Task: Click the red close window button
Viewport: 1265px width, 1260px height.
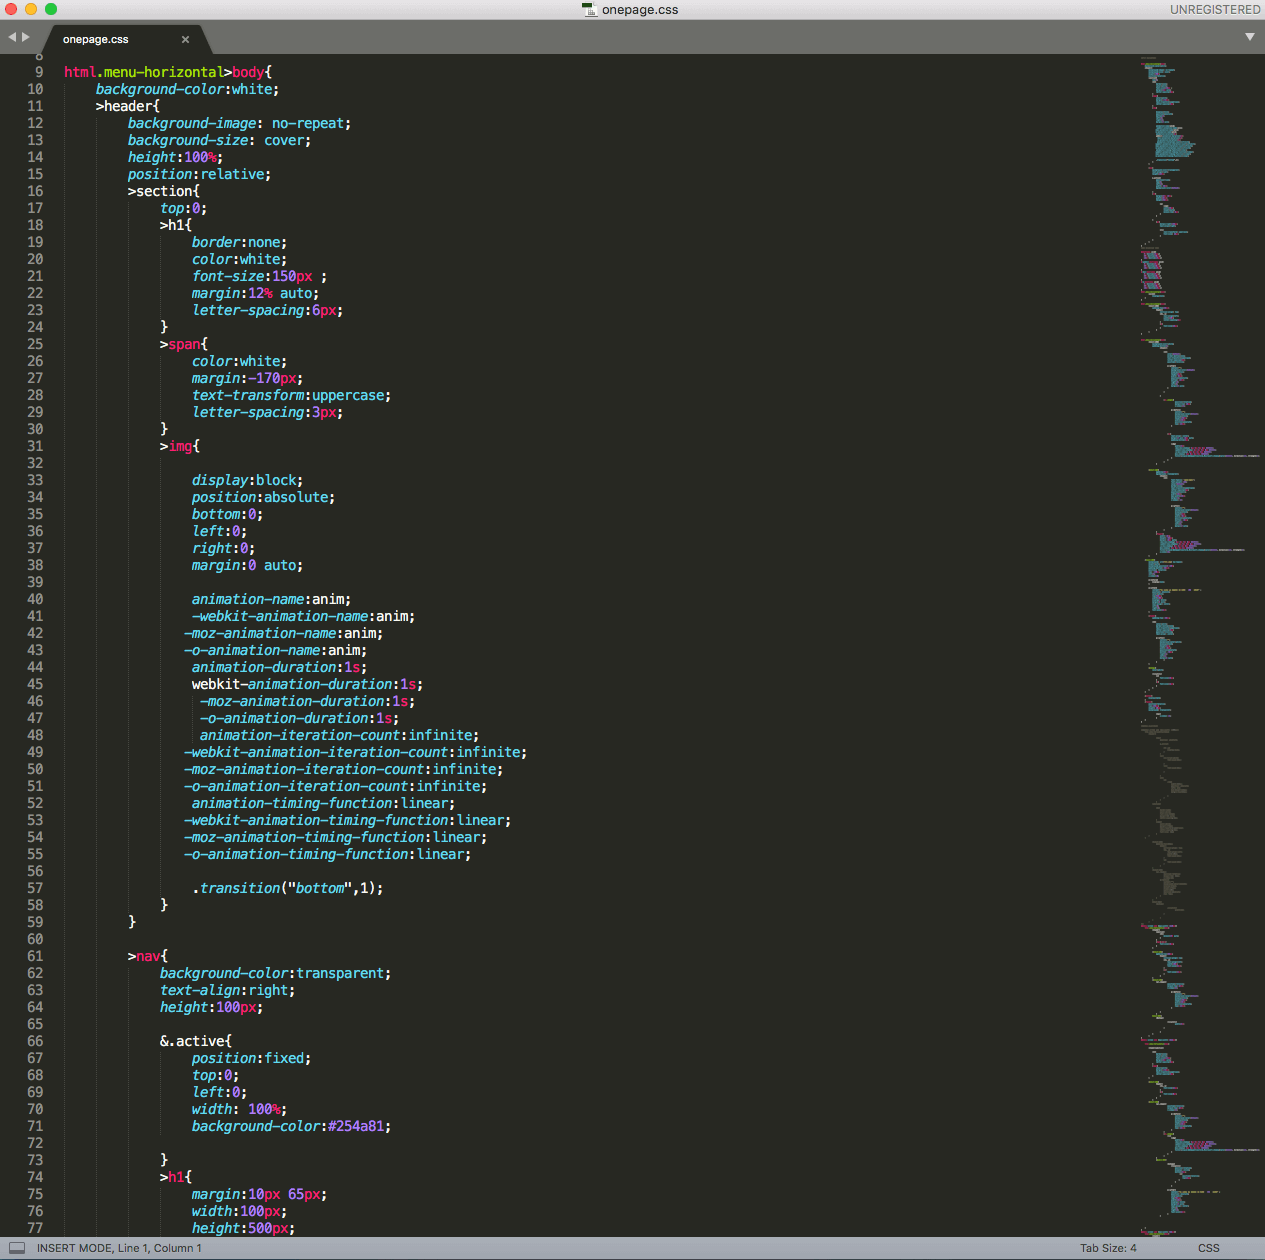Action: pyautogui.click(x=12, y=9)
